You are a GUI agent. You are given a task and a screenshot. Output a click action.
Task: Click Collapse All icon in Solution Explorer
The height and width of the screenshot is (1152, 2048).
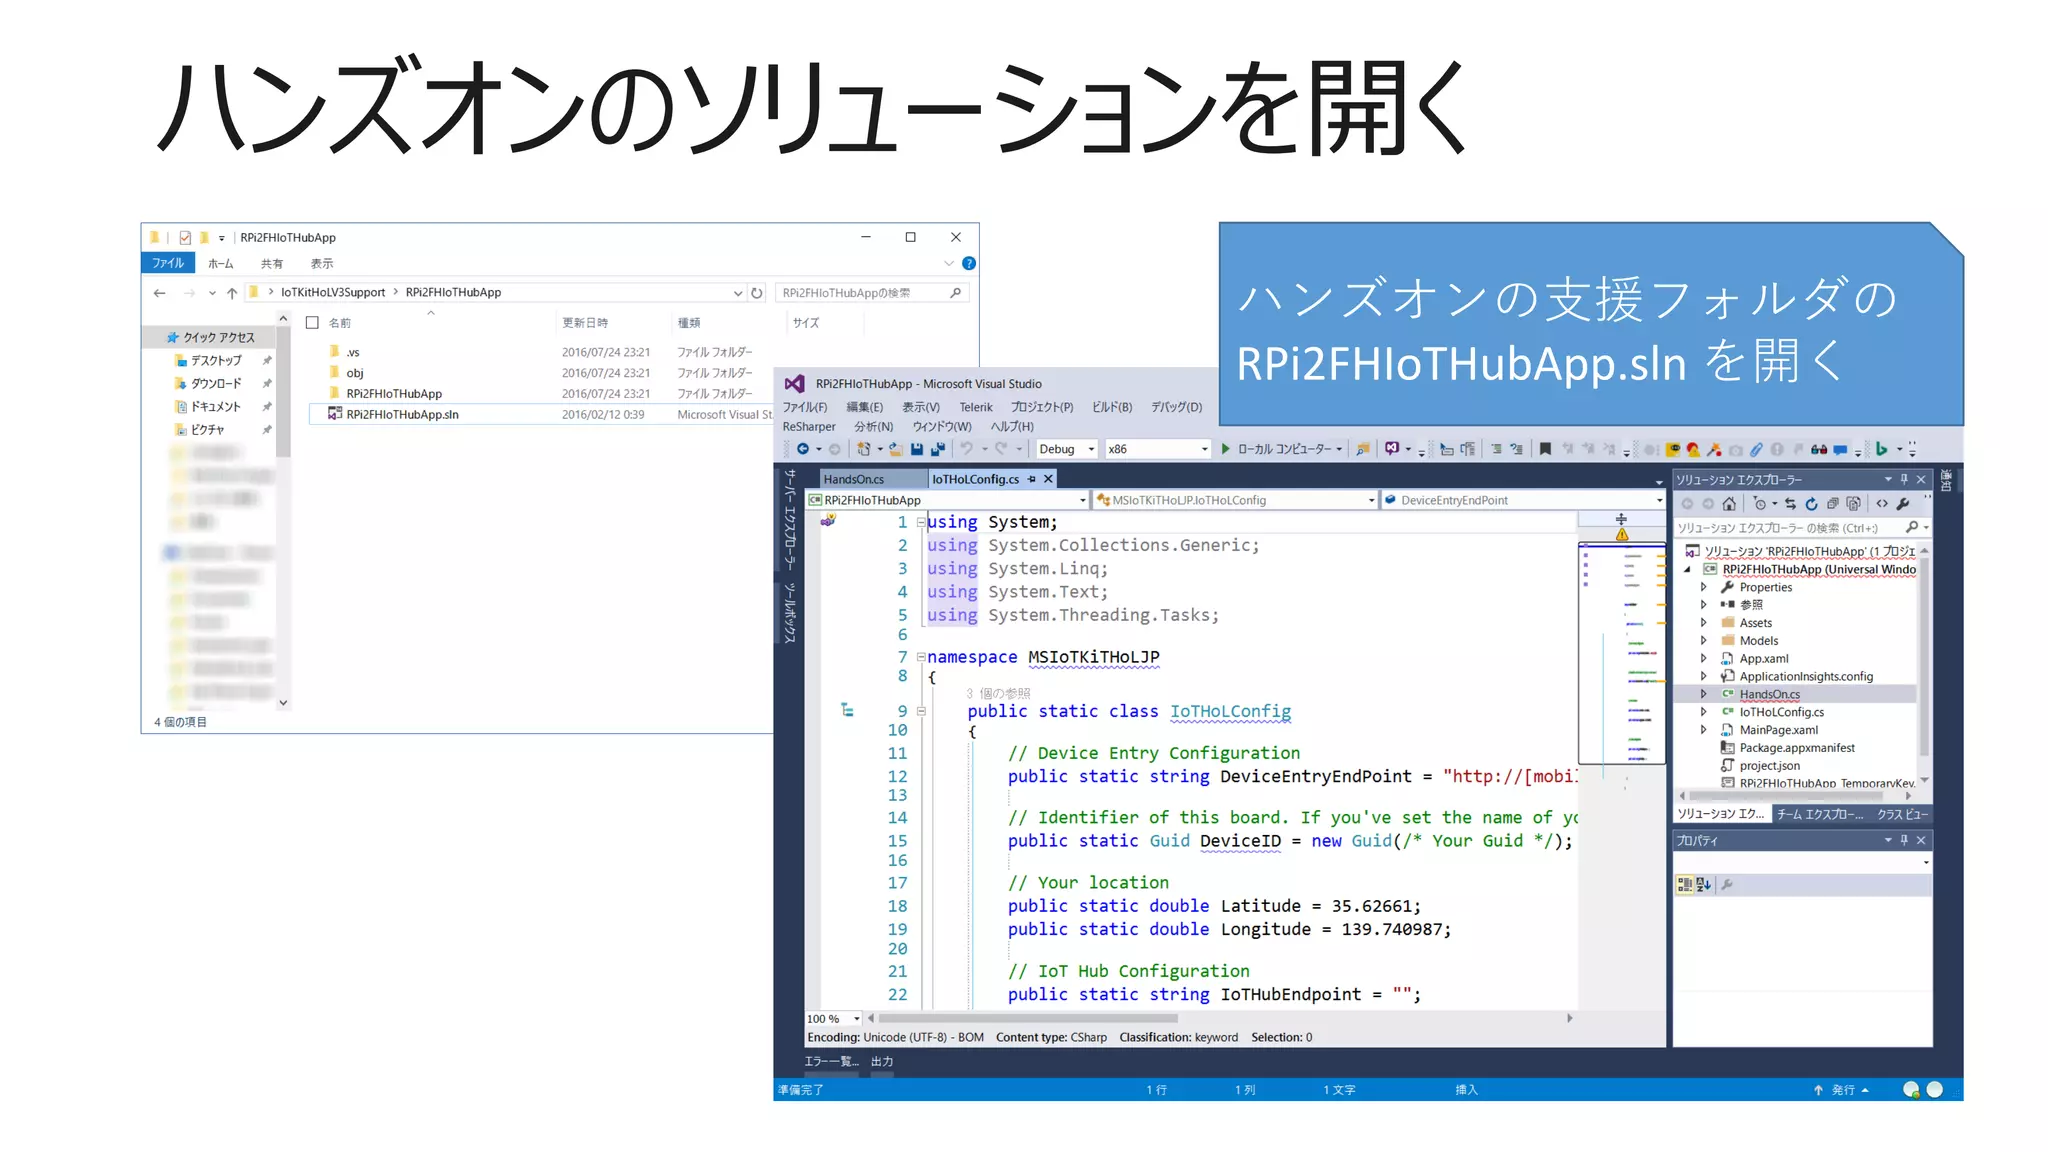click(x=1832, y=504)
